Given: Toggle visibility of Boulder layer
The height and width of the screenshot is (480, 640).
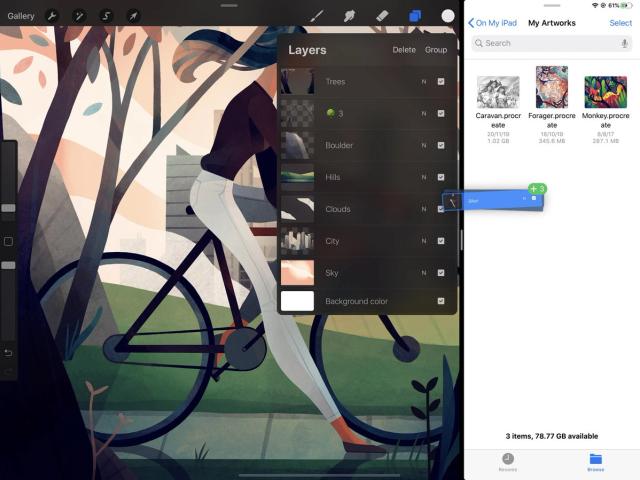Looking at the screenshot, I should point(441,145).
